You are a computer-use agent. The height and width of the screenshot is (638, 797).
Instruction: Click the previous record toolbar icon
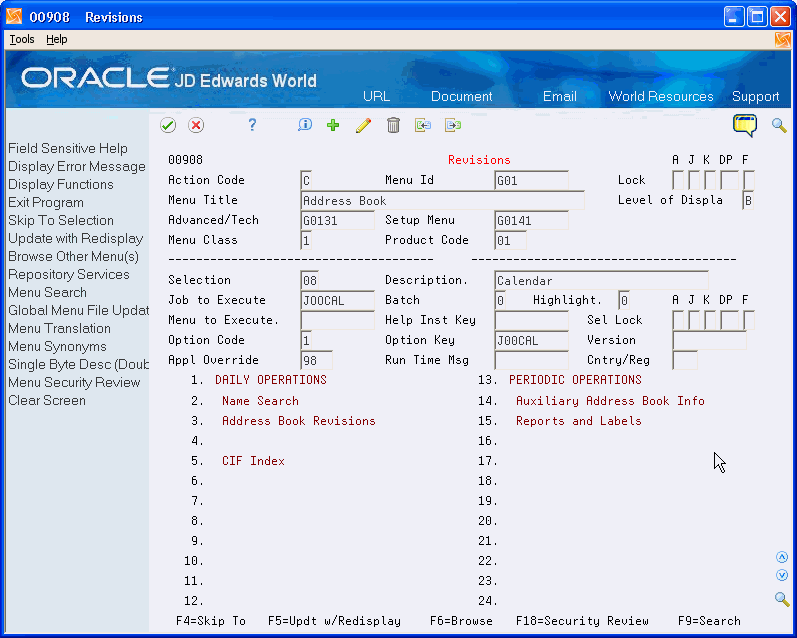[422, 125]
